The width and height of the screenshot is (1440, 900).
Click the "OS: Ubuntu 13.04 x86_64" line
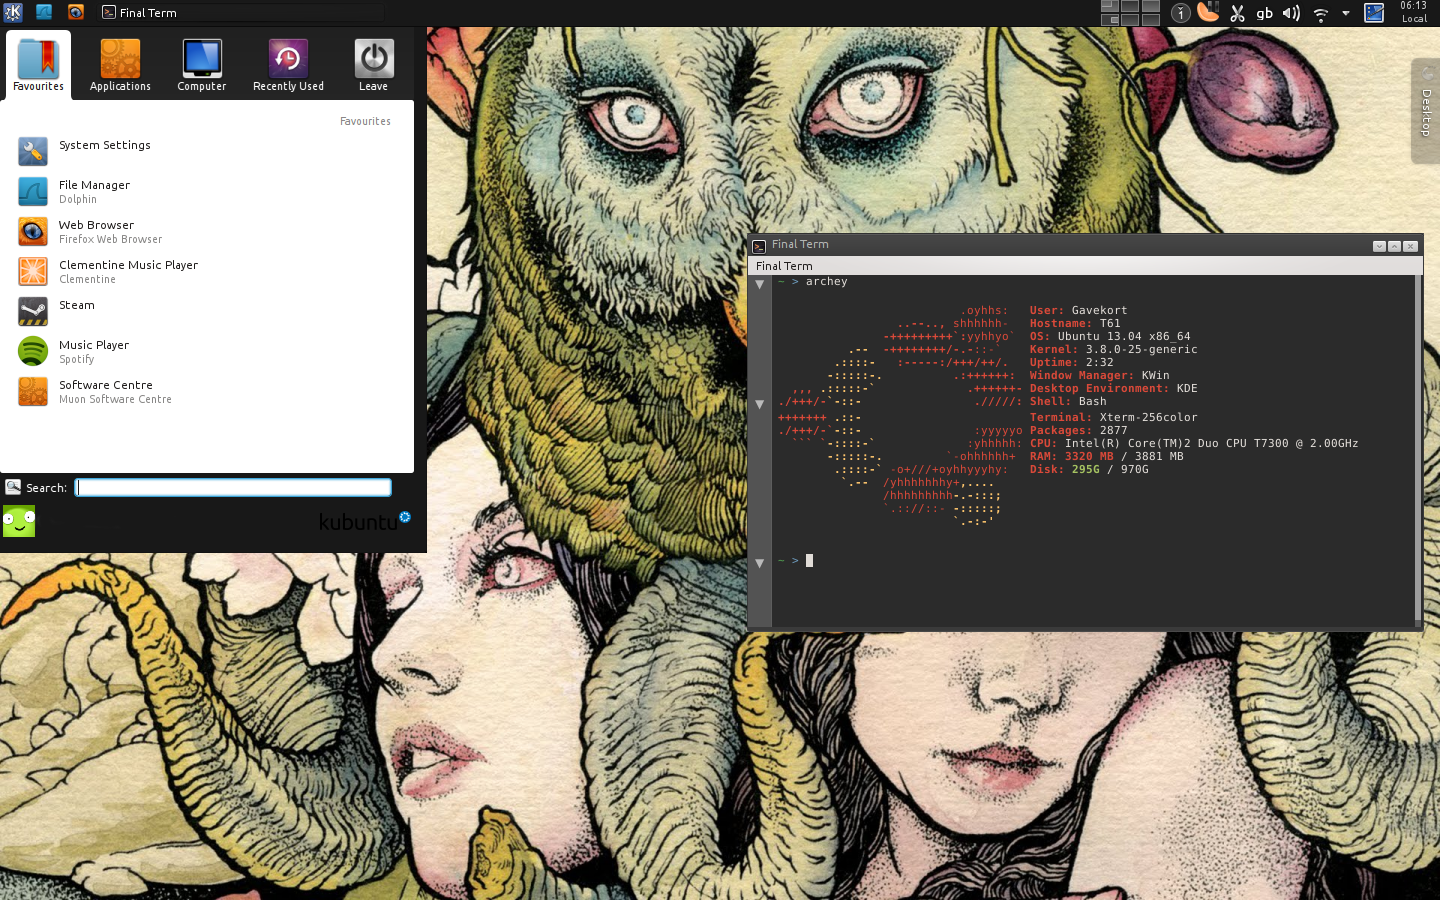[x=1110, y=337]
